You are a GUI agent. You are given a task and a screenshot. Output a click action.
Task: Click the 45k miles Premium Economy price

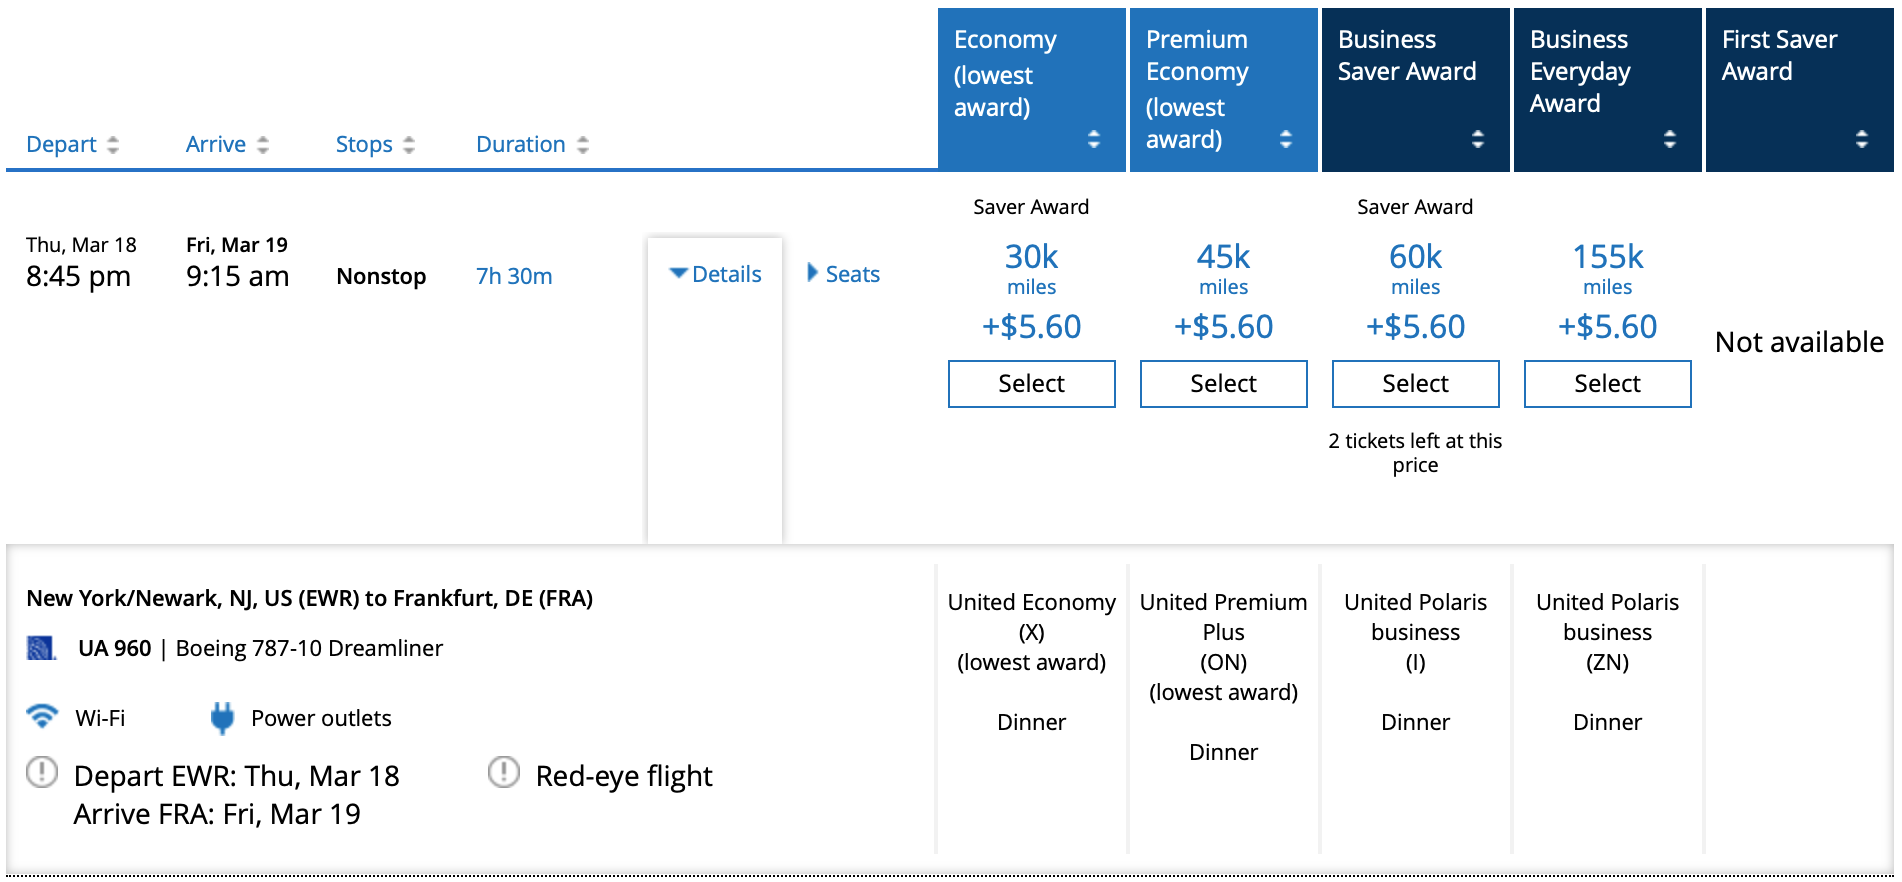coord(1222,257)
